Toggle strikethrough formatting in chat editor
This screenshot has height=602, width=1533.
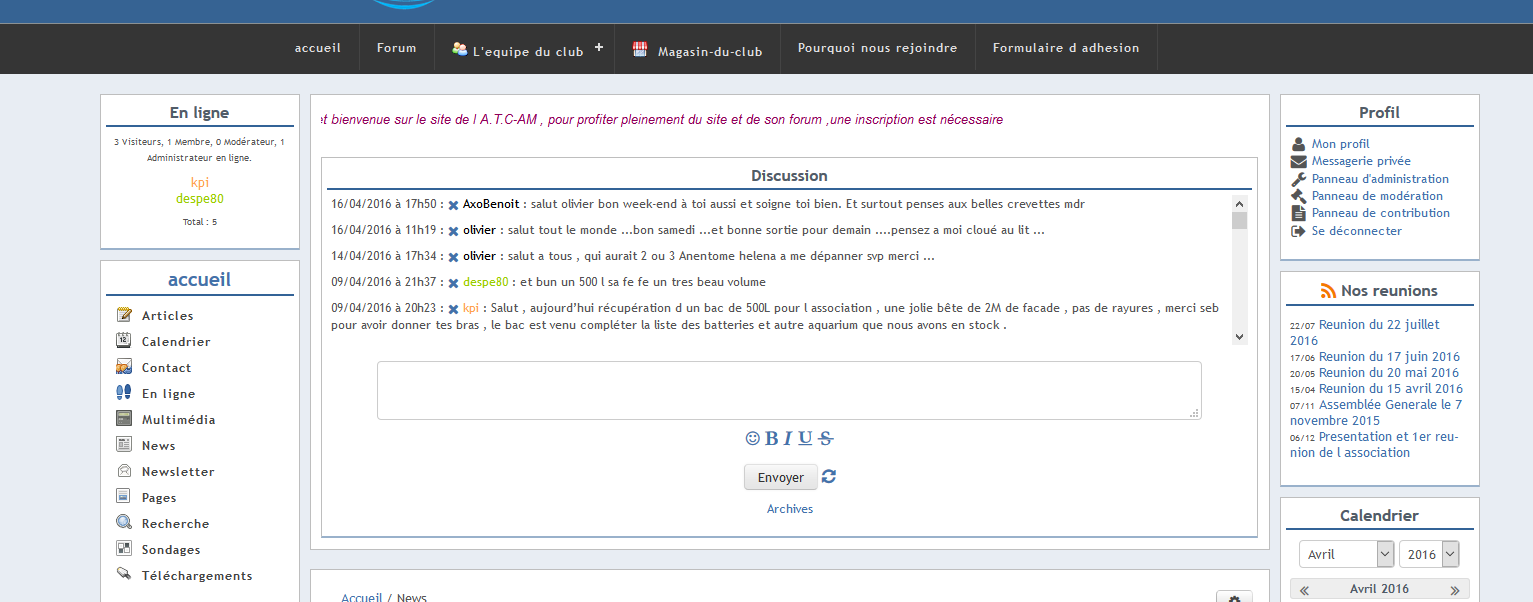pyautogui.click(x=825, y=438)
